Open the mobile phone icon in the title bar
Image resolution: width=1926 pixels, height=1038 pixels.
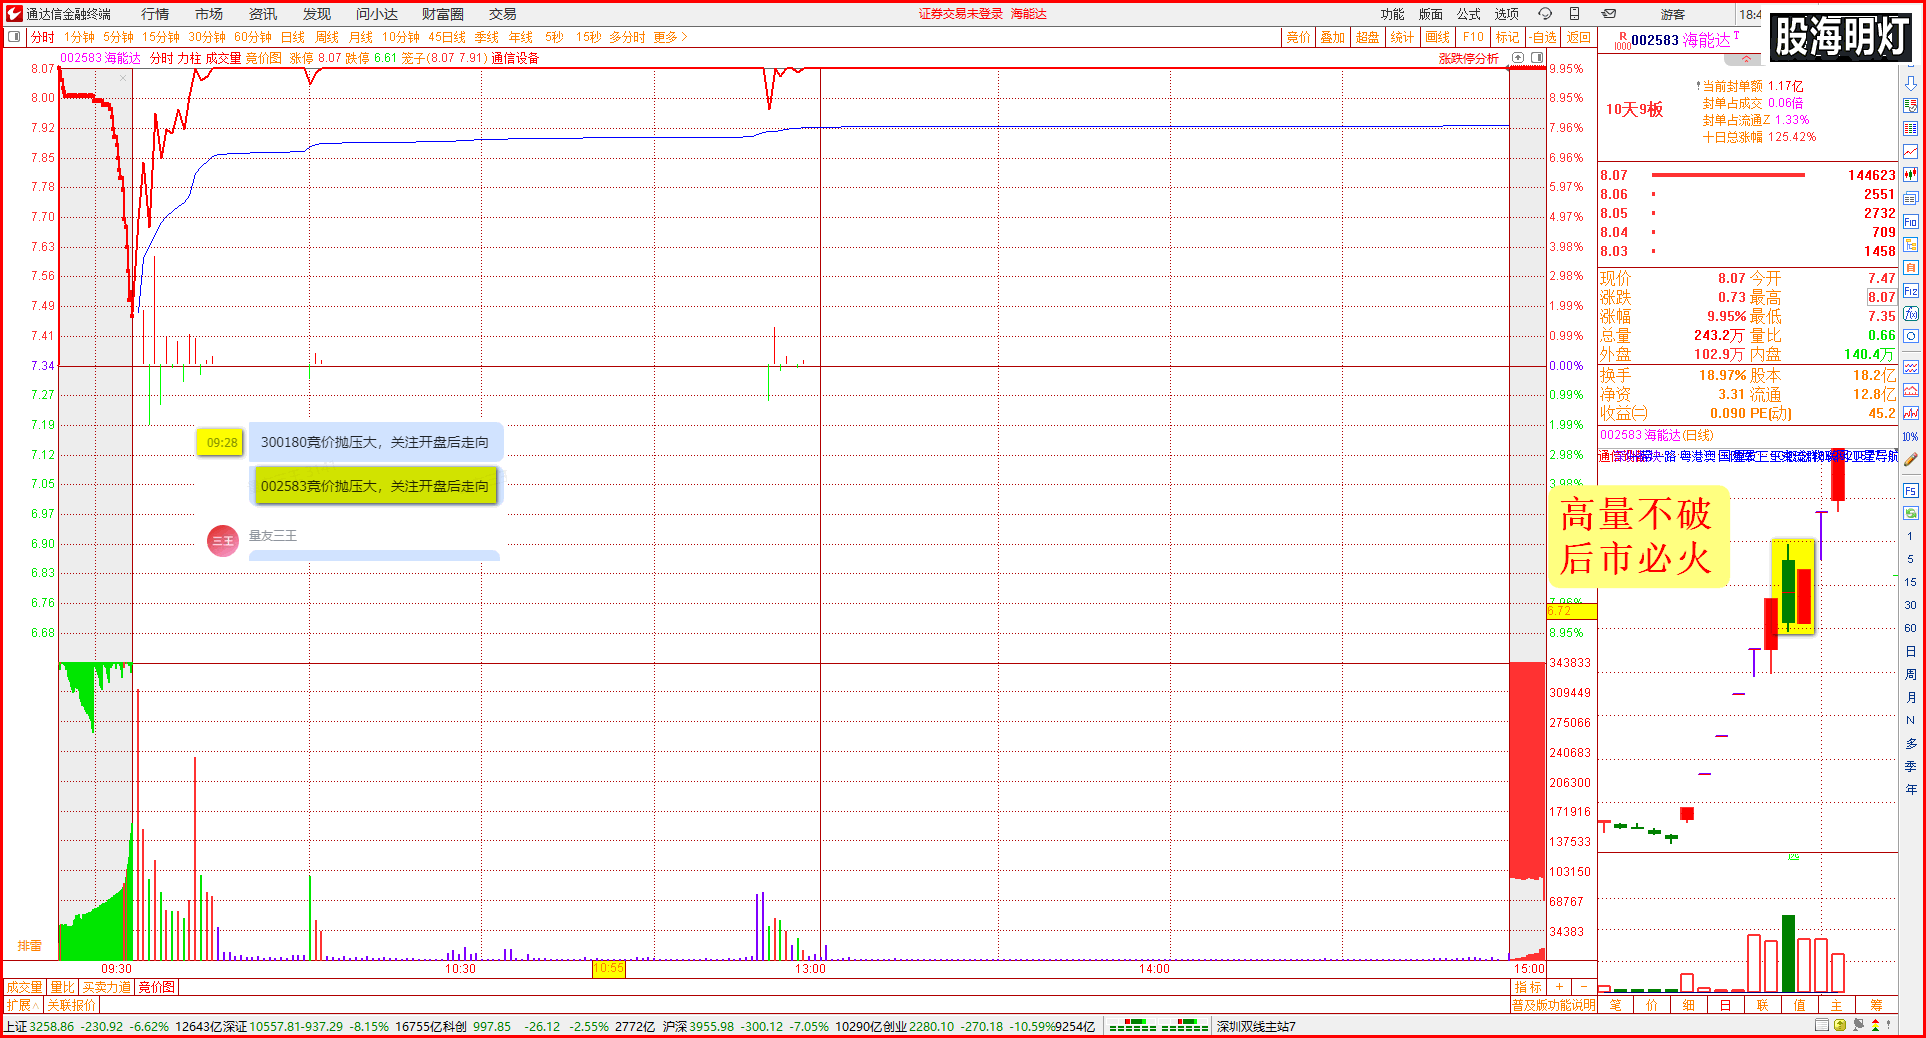point(1575,14)
